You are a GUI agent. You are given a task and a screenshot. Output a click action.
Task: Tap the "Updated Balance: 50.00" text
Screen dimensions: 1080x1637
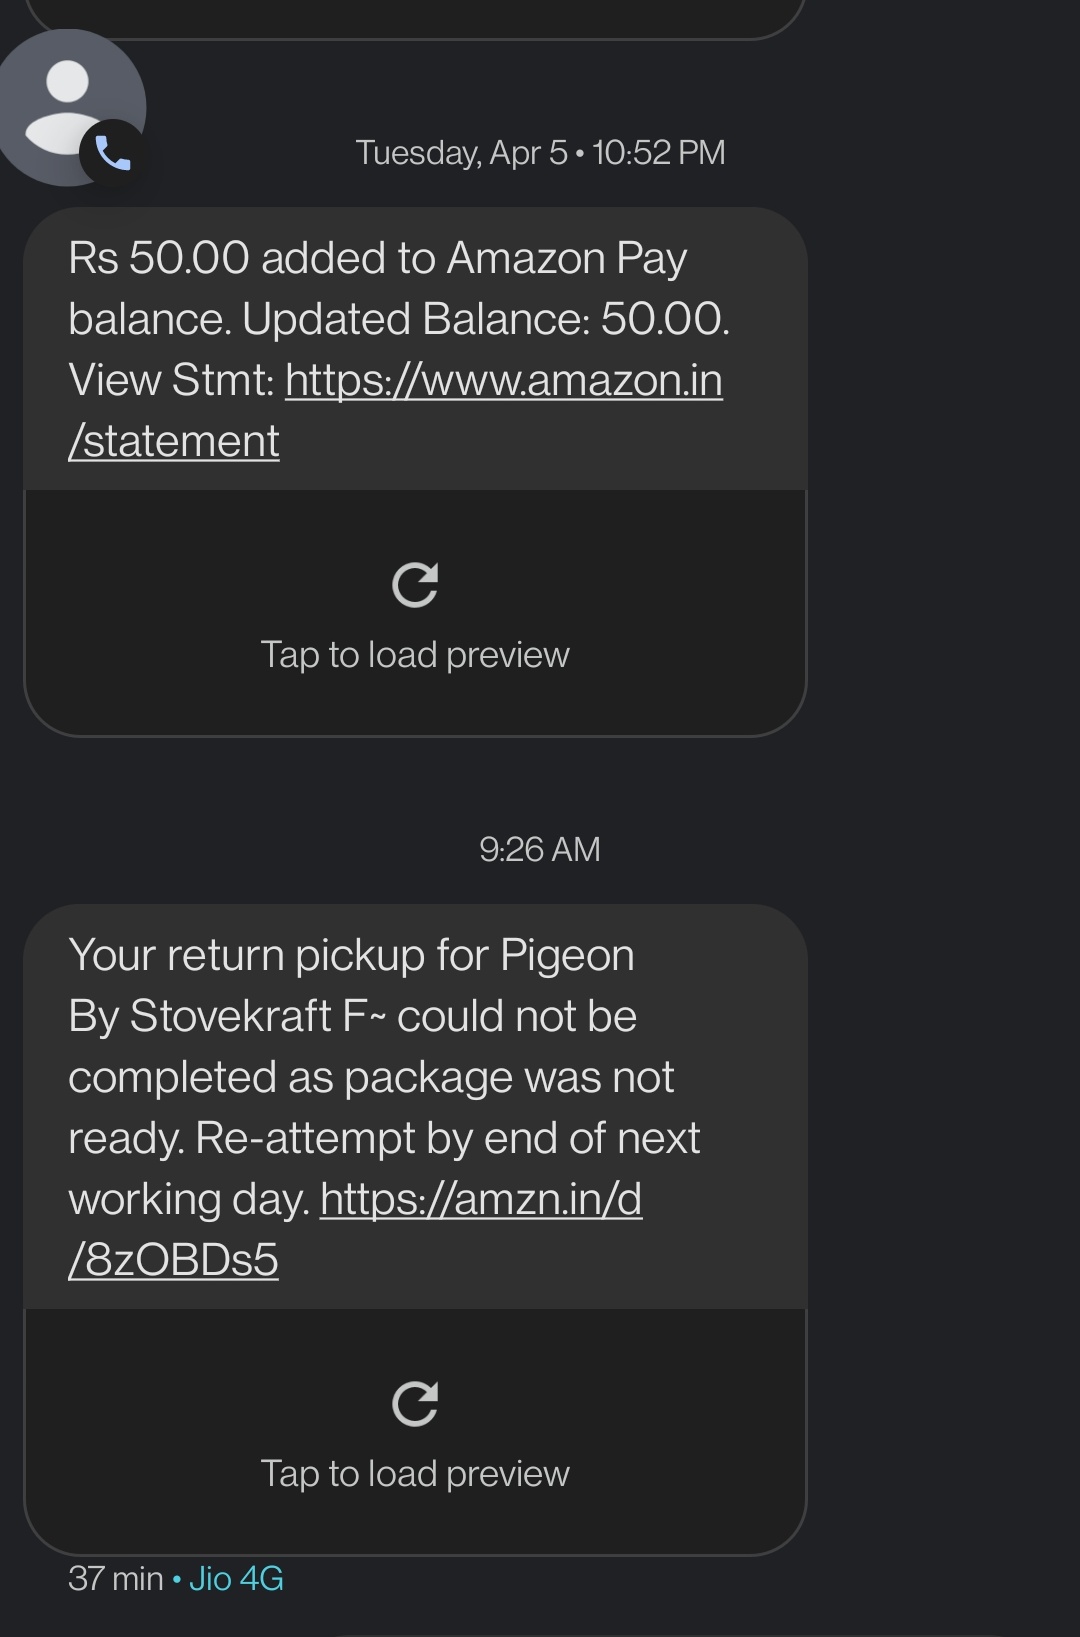485,320
